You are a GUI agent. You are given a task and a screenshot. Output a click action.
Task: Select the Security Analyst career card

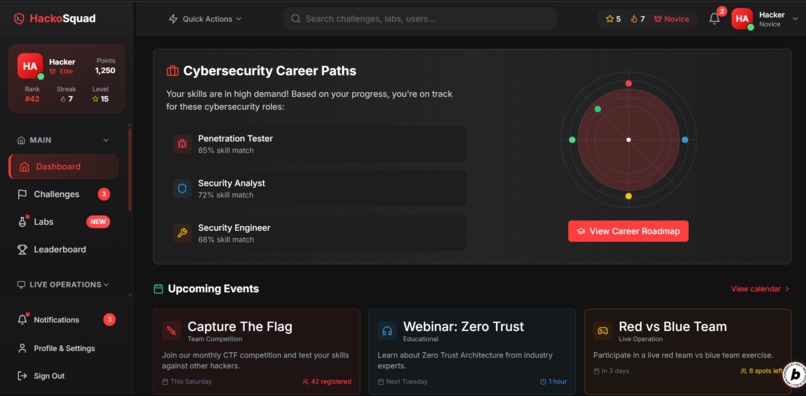(x=316, y=189)
